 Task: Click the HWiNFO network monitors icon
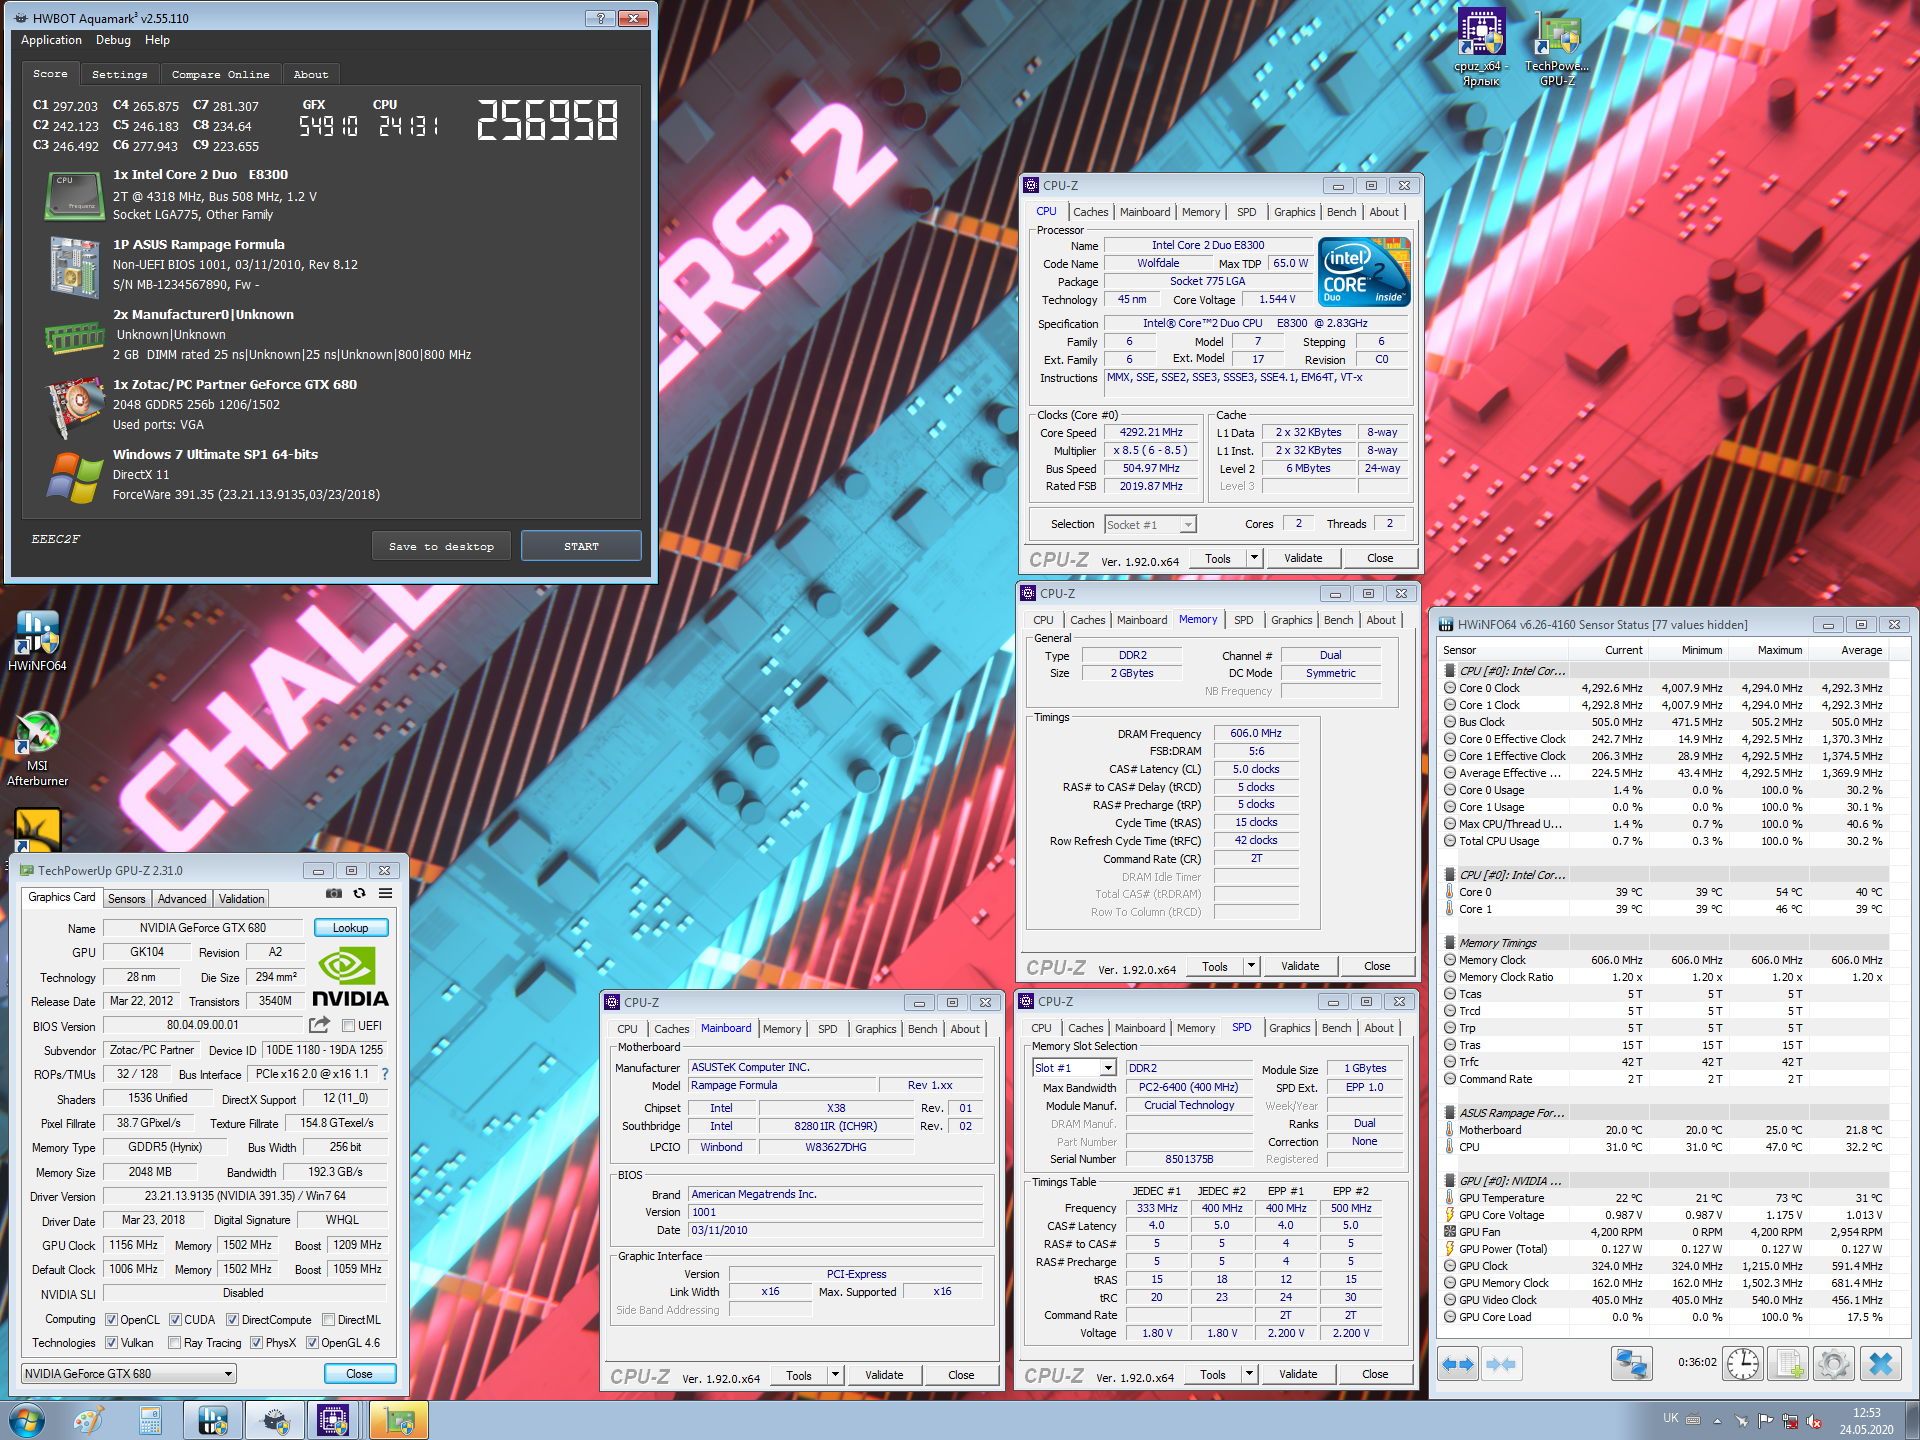point(1632,1364)
